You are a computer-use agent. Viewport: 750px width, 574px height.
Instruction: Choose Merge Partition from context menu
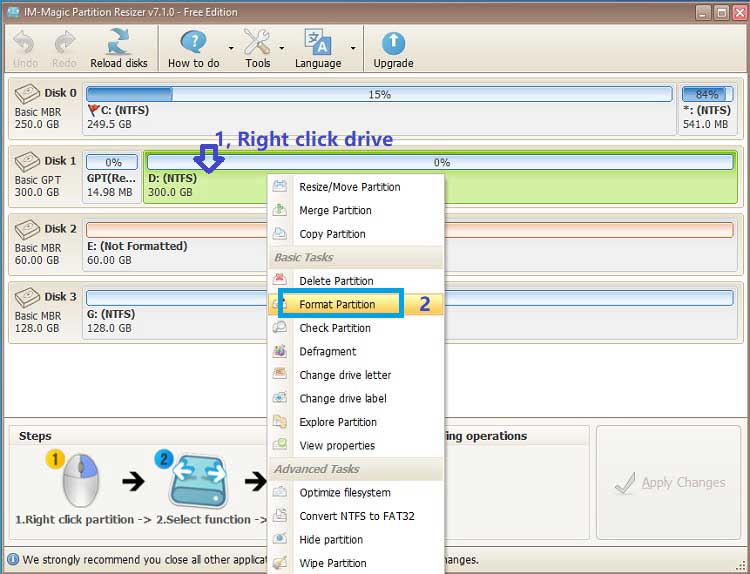click(x=356, y=210)
